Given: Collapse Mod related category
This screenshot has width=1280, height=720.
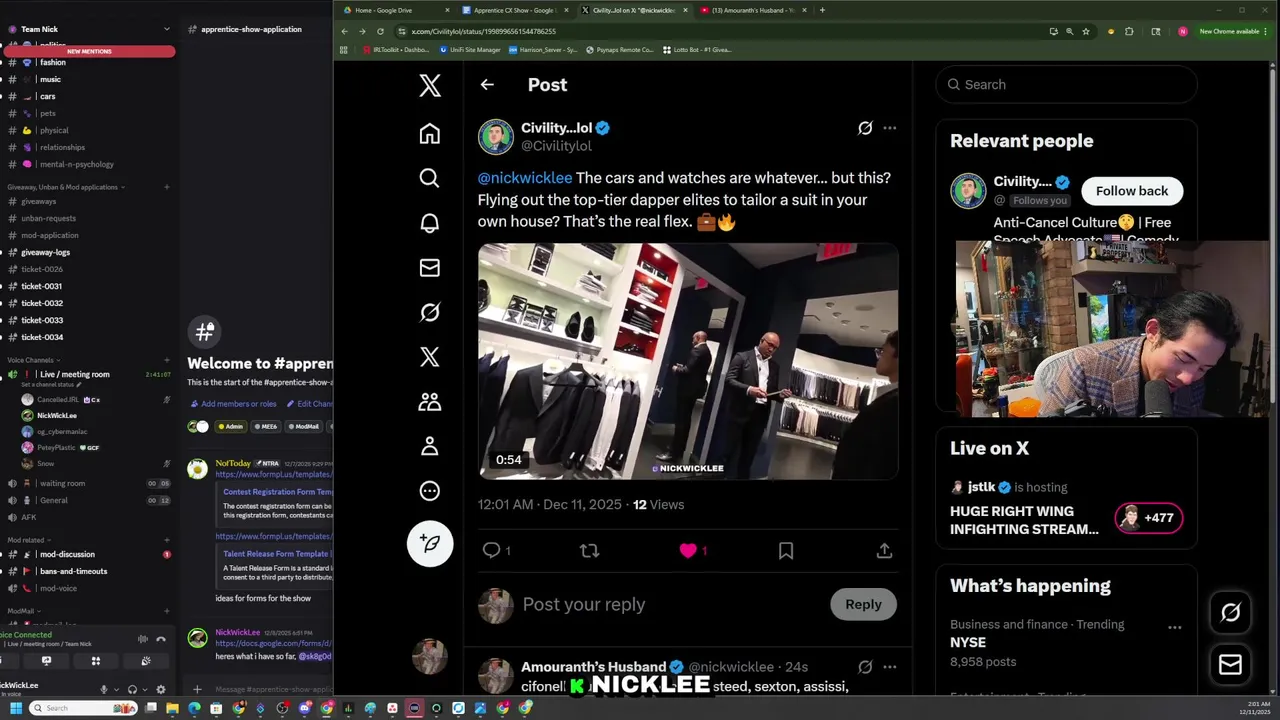Looking at the screenshot, I should pyautogui.click(x=27, y=540).
